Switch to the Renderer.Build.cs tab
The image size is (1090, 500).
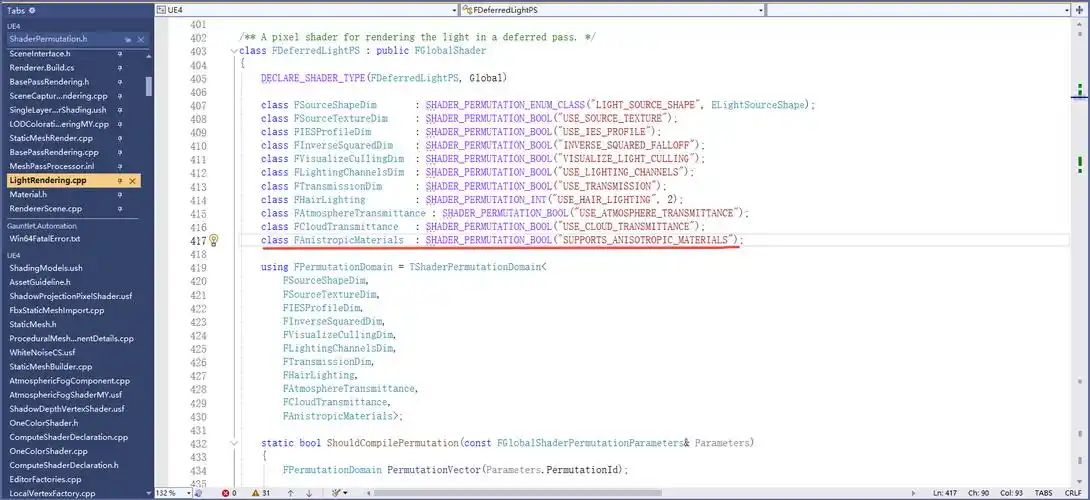coord(42,68)
